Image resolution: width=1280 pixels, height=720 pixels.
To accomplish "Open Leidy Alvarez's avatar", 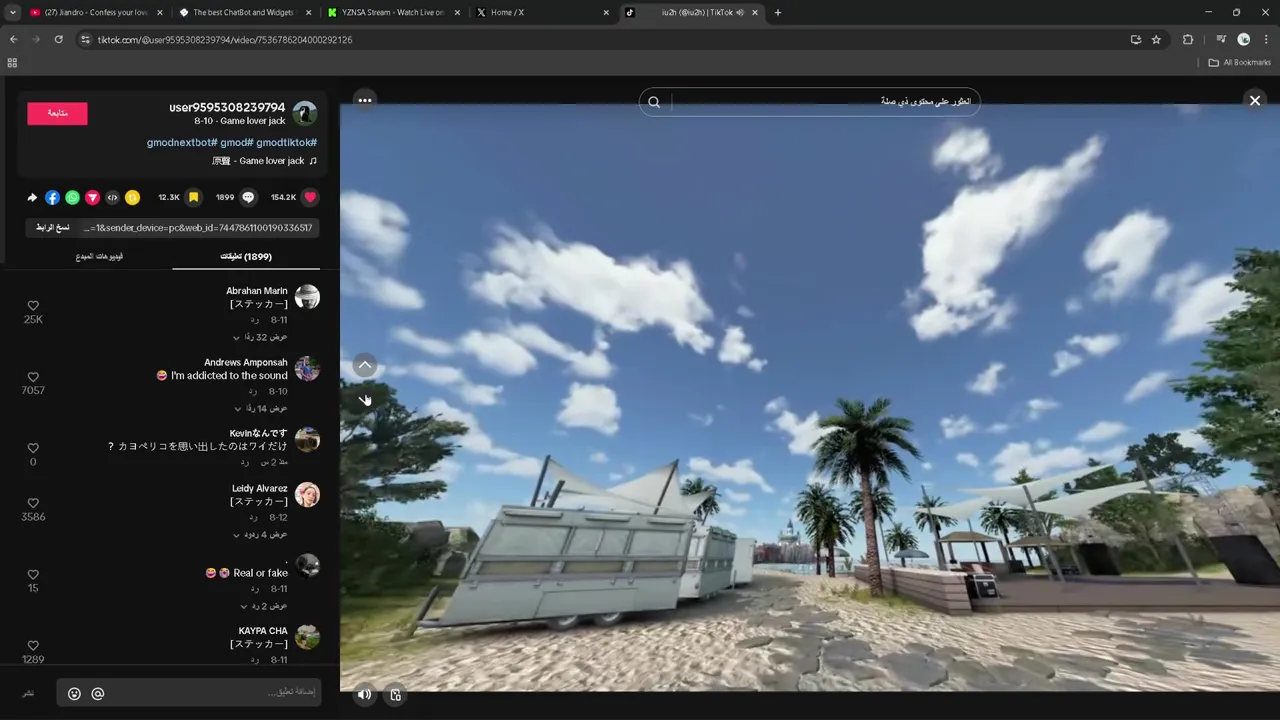I will (307, 494).
